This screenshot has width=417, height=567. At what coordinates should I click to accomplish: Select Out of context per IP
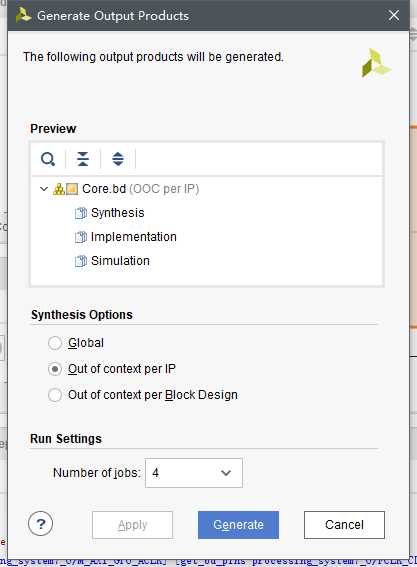tap(55, 369)
